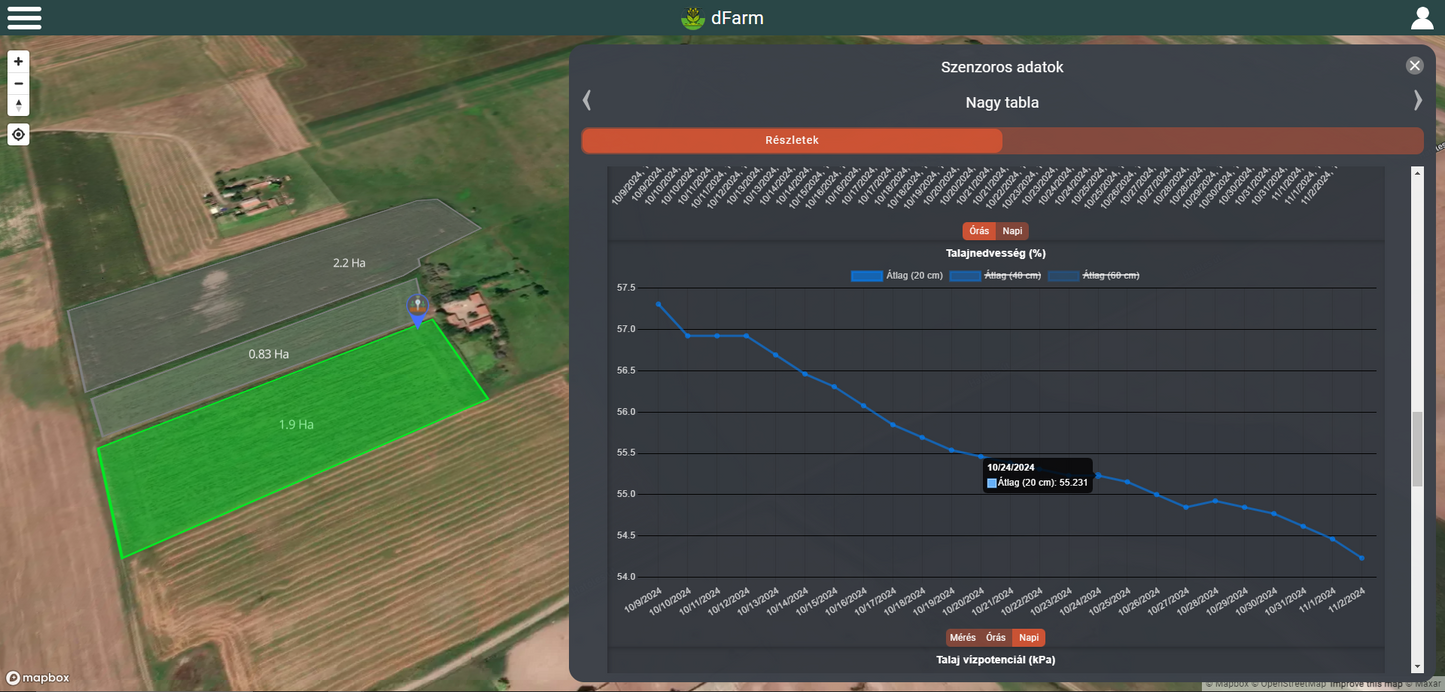Select Napi view above Talajnedvesség chart
The width and height of the screenshot is (1445, 692).
tap(1012, 231)
